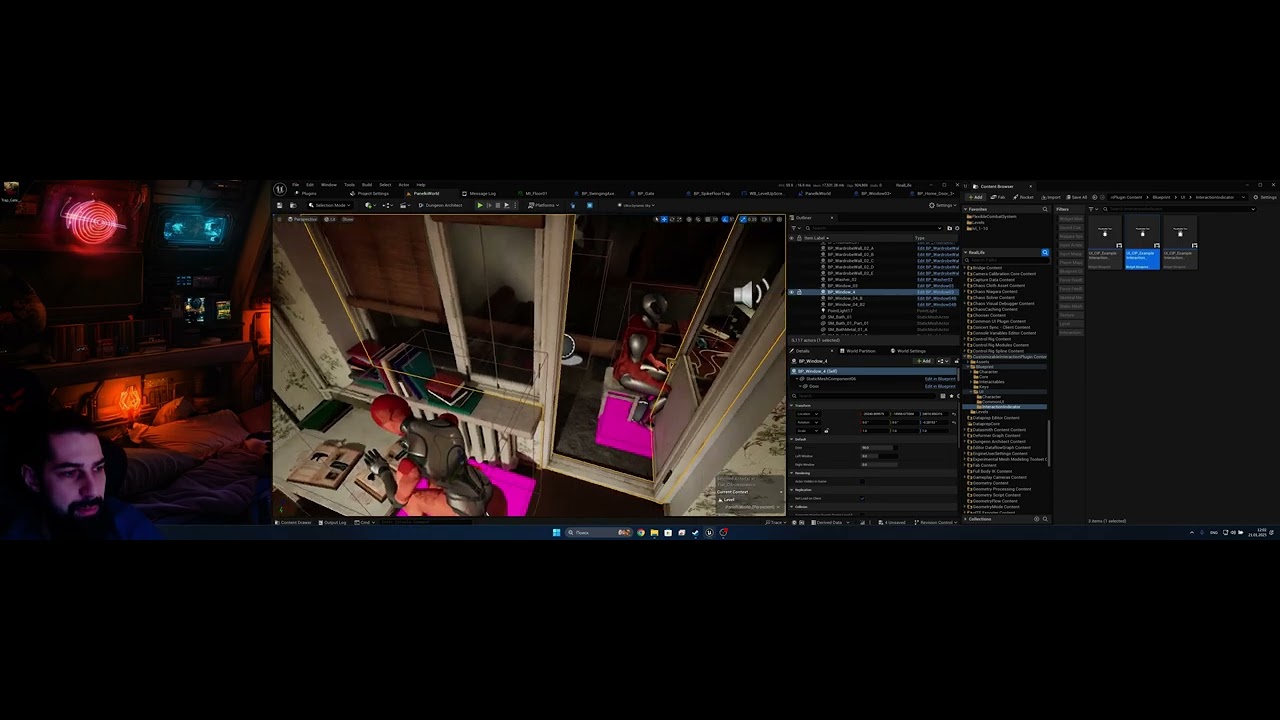Open the Selection Mode dropdown

point(330,205)
